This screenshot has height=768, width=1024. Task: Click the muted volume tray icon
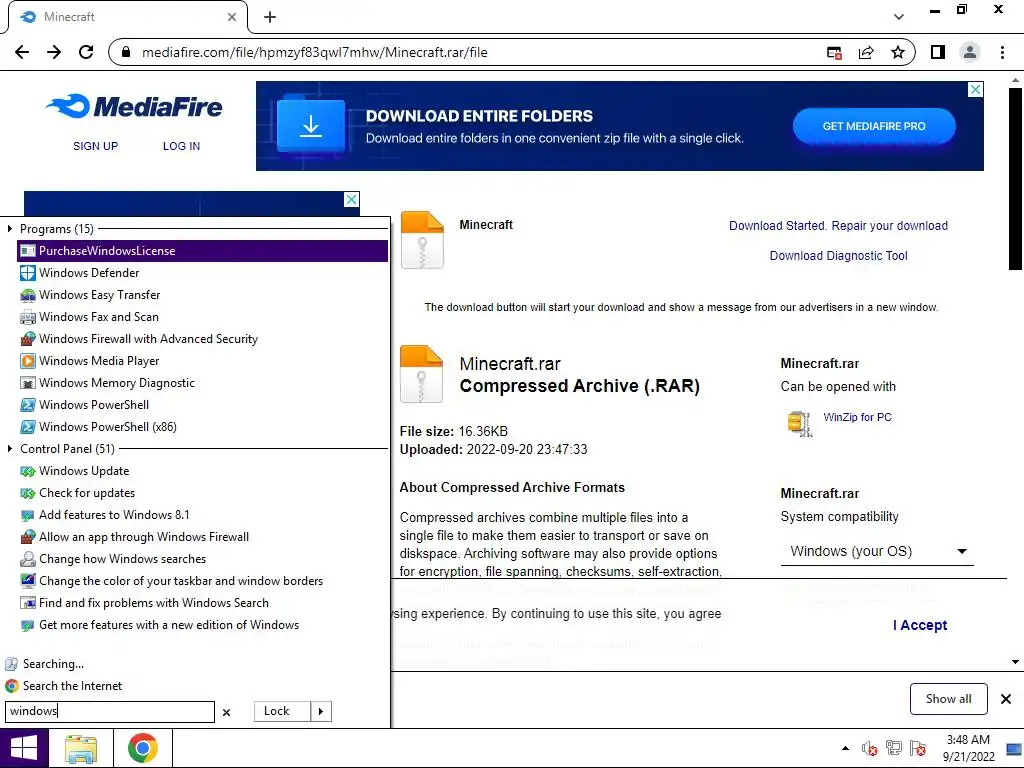(870, 748)
